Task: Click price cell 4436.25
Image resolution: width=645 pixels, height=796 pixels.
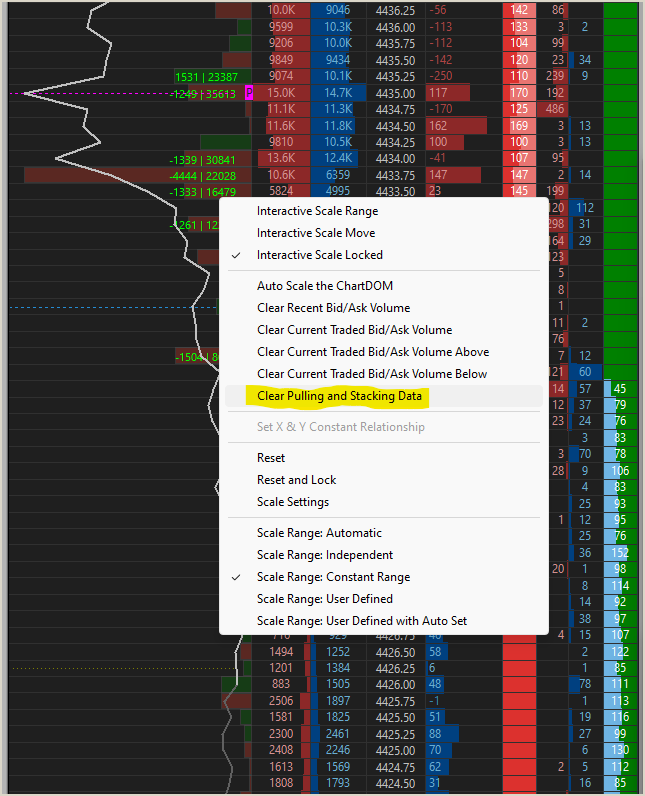Action: coord(395,10)
